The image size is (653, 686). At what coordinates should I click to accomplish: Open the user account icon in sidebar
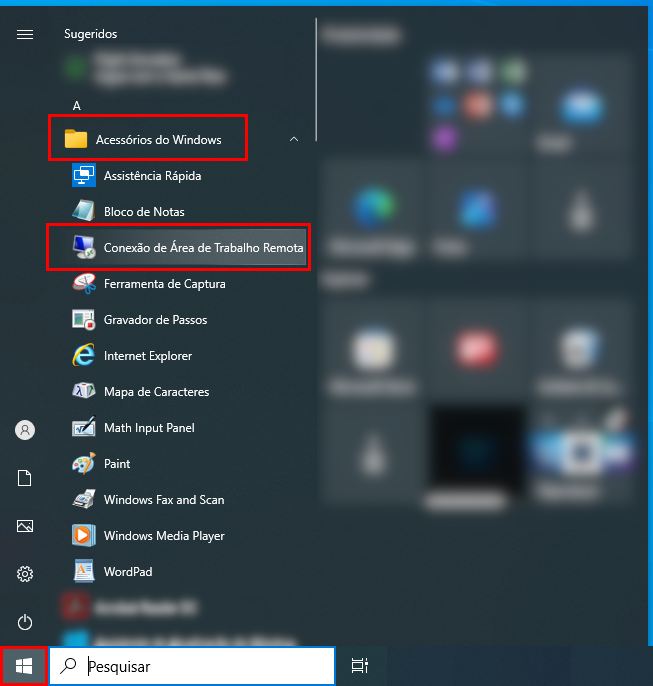25,430
